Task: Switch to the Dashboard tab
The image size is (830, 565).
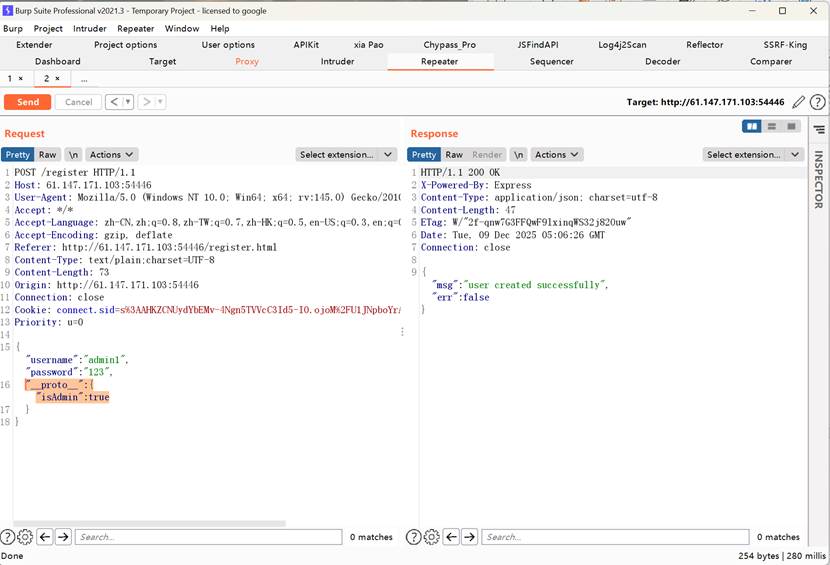Action: tap(58, 61)
